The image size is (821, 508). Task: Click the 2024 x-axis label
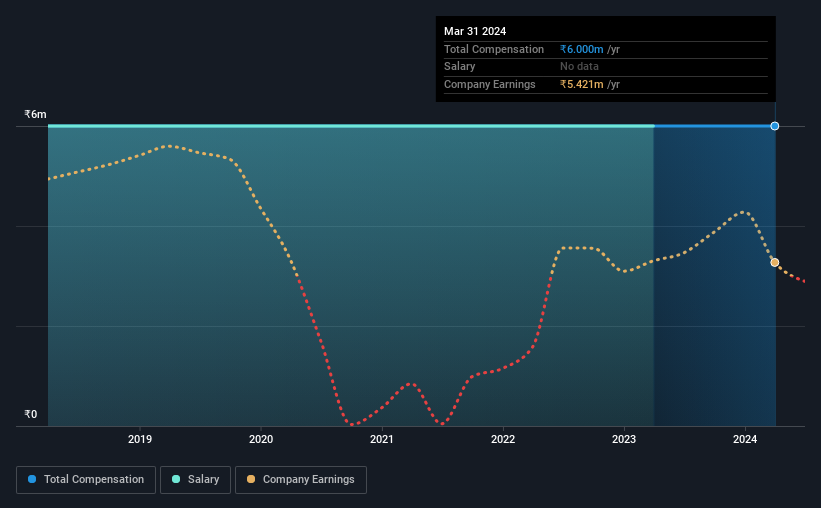[745, 439]
